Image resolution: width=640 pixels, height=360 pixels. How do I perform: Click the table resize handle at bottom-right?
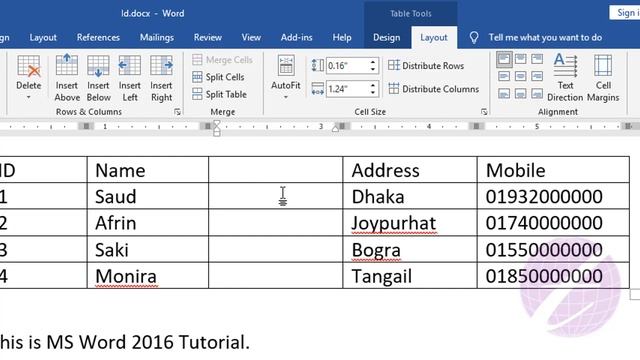[x=635, y=294]
